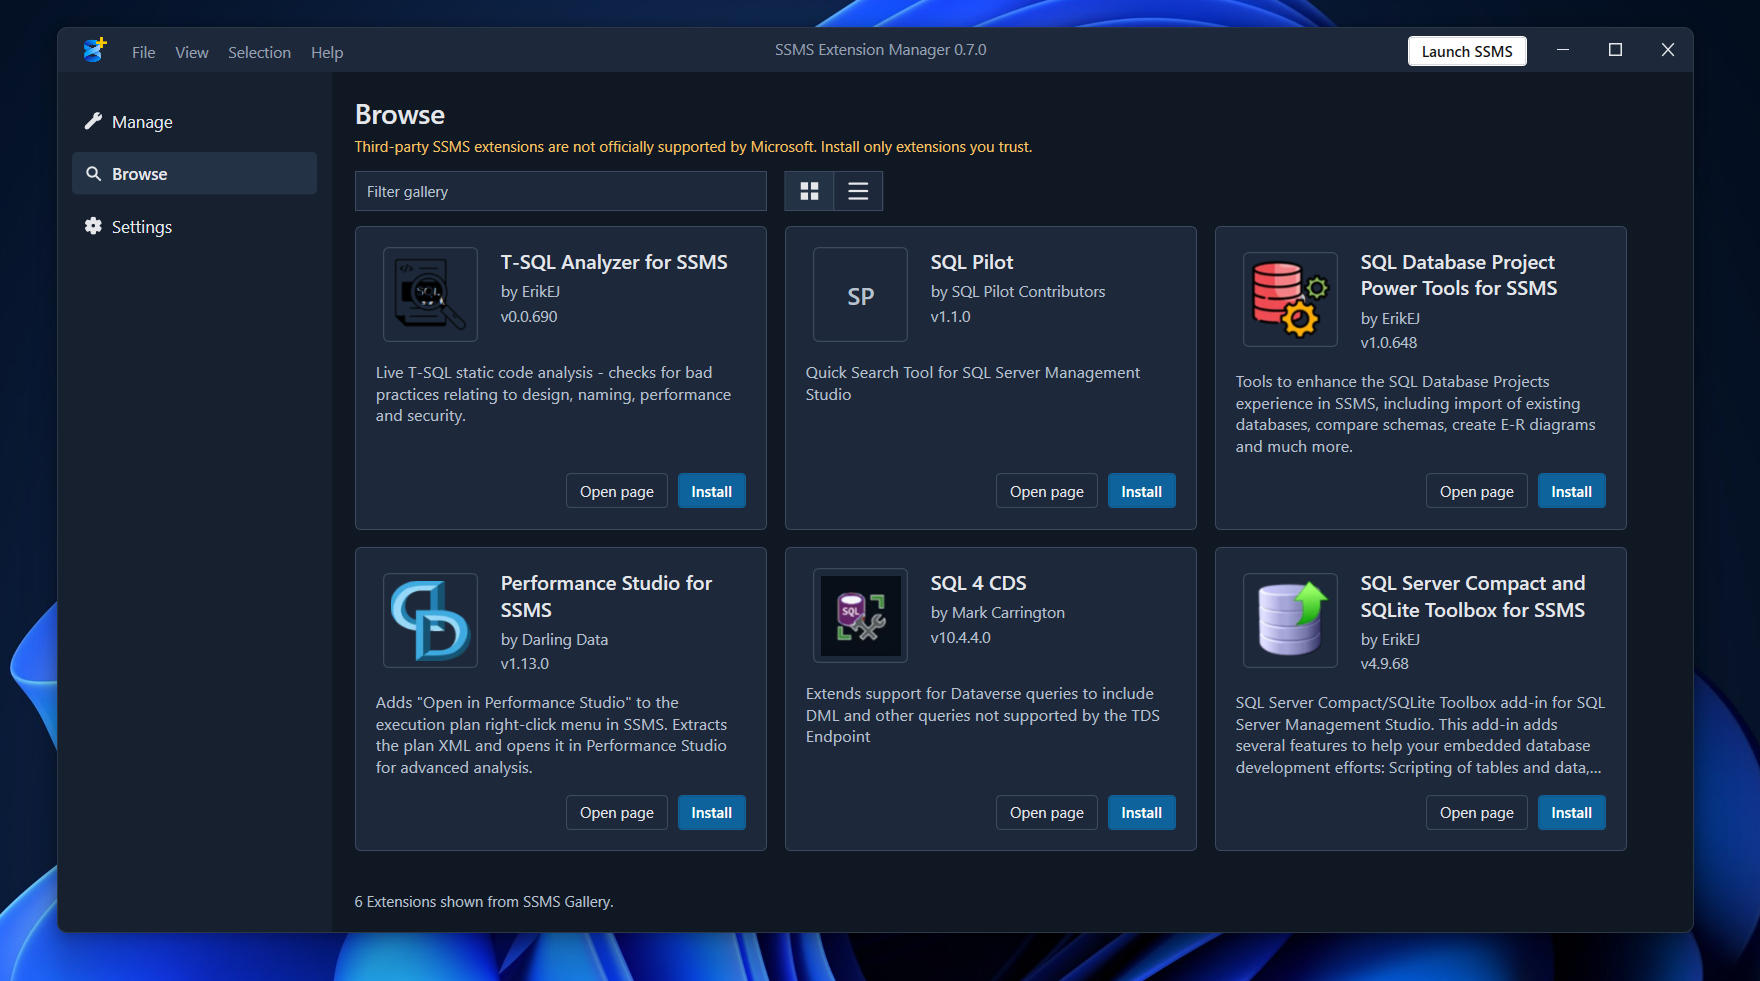Image resolution: width=1760 pixels, height=981 pixels.
Task: Click 'by Darling Data' author text
Action: coord(554,639)
